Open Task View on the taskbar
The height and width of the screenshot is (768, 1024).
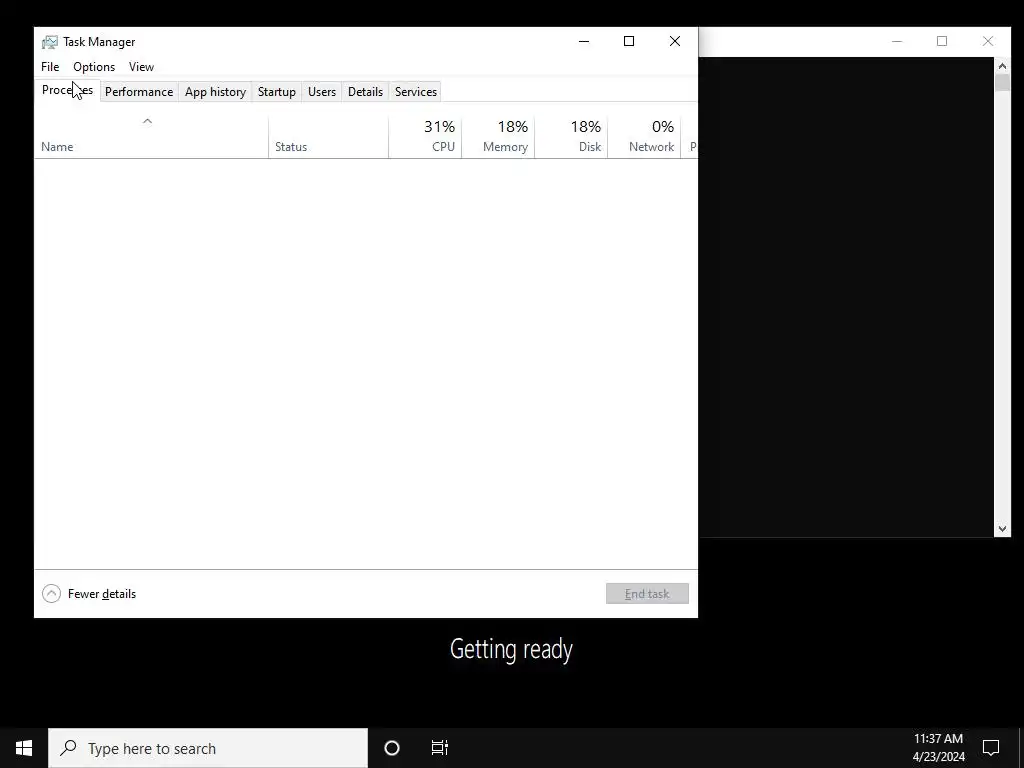pyautogui.click(x=440, y=748)
